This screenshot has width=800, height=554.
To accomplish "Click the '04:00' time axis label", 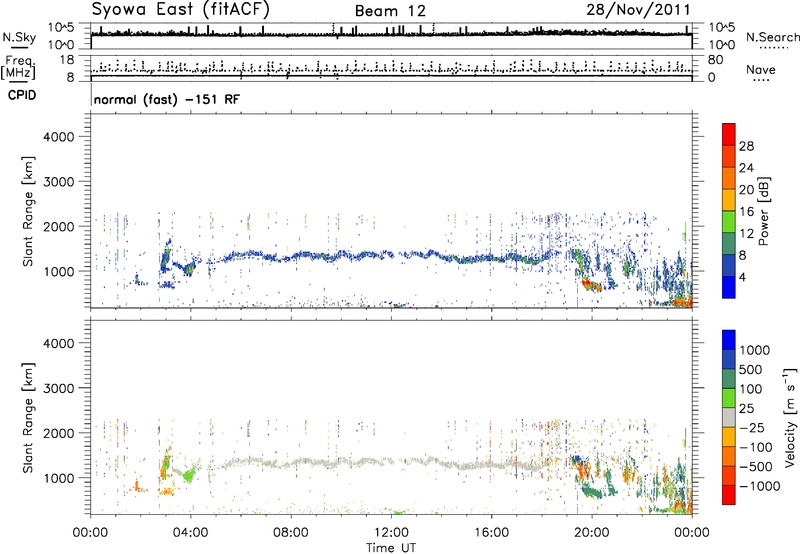I will [190, 533].
